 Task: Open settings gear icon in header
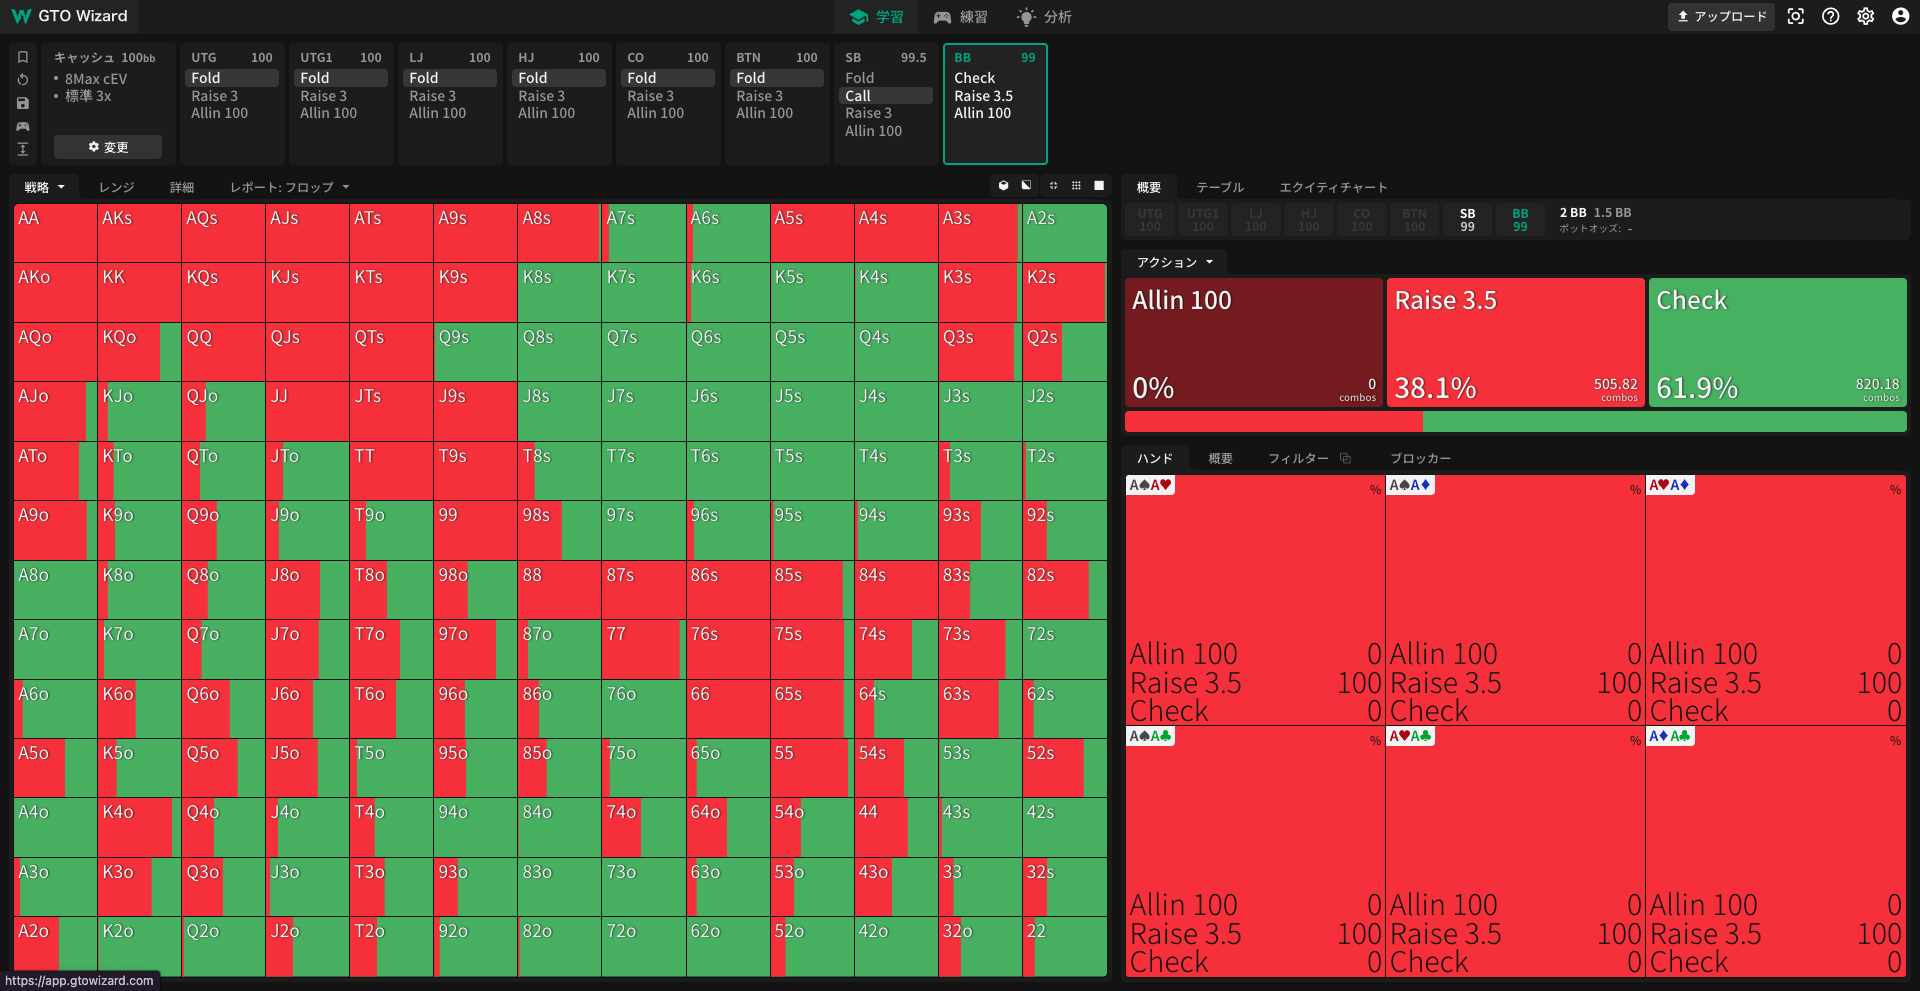1866,16
